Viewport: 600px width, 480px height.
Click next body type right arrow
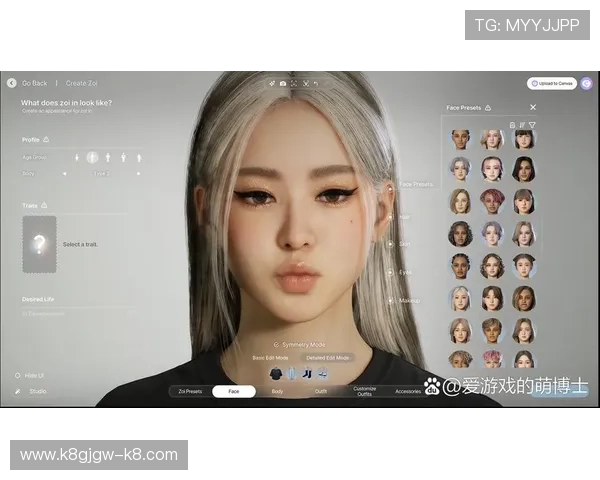[137, 173]
